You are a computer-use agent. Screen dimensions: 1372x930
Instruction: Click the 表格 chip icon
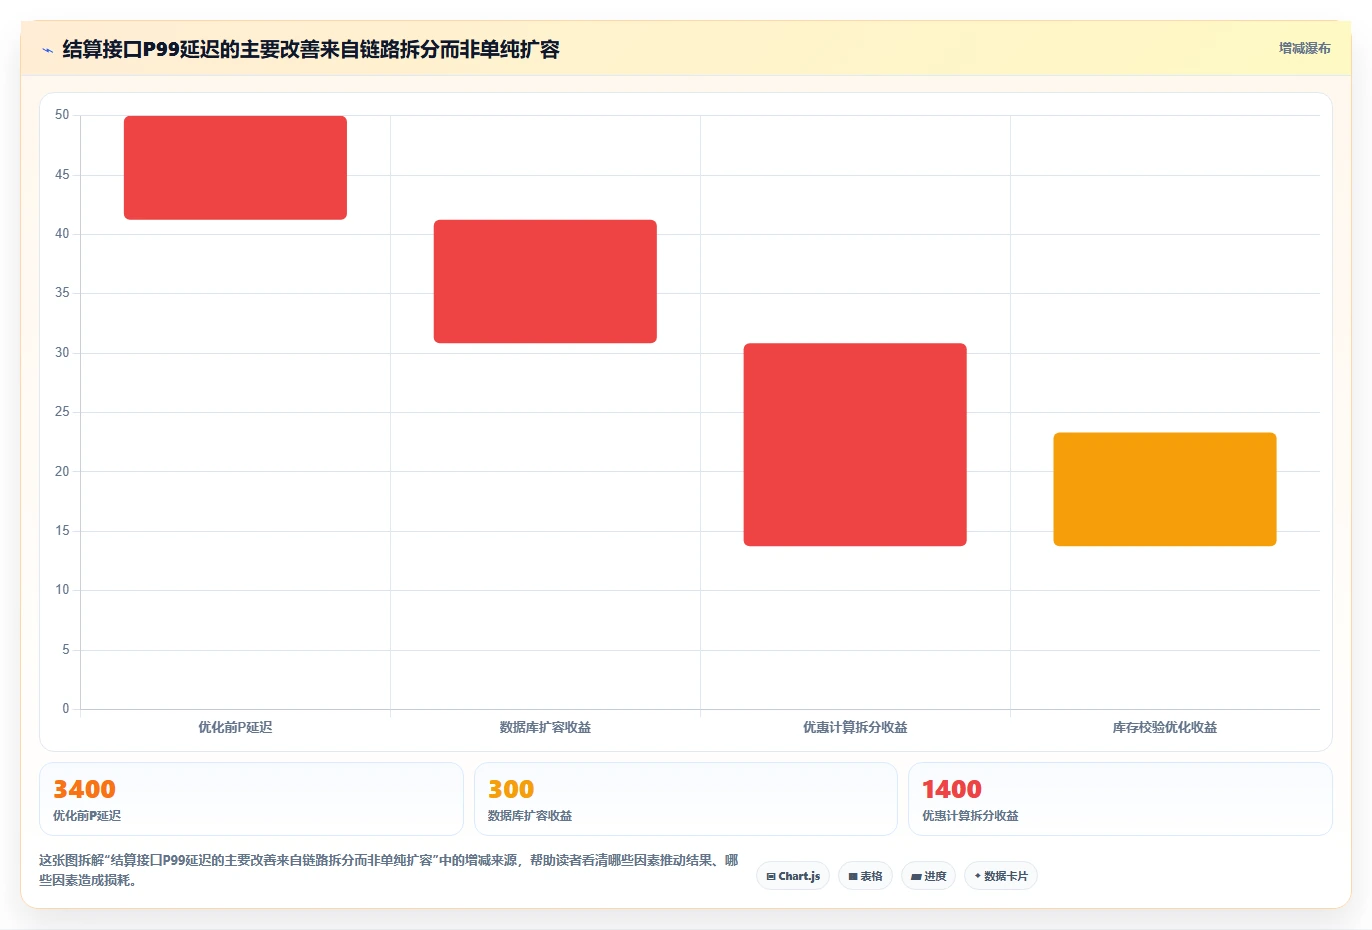[x=853, y=877]
